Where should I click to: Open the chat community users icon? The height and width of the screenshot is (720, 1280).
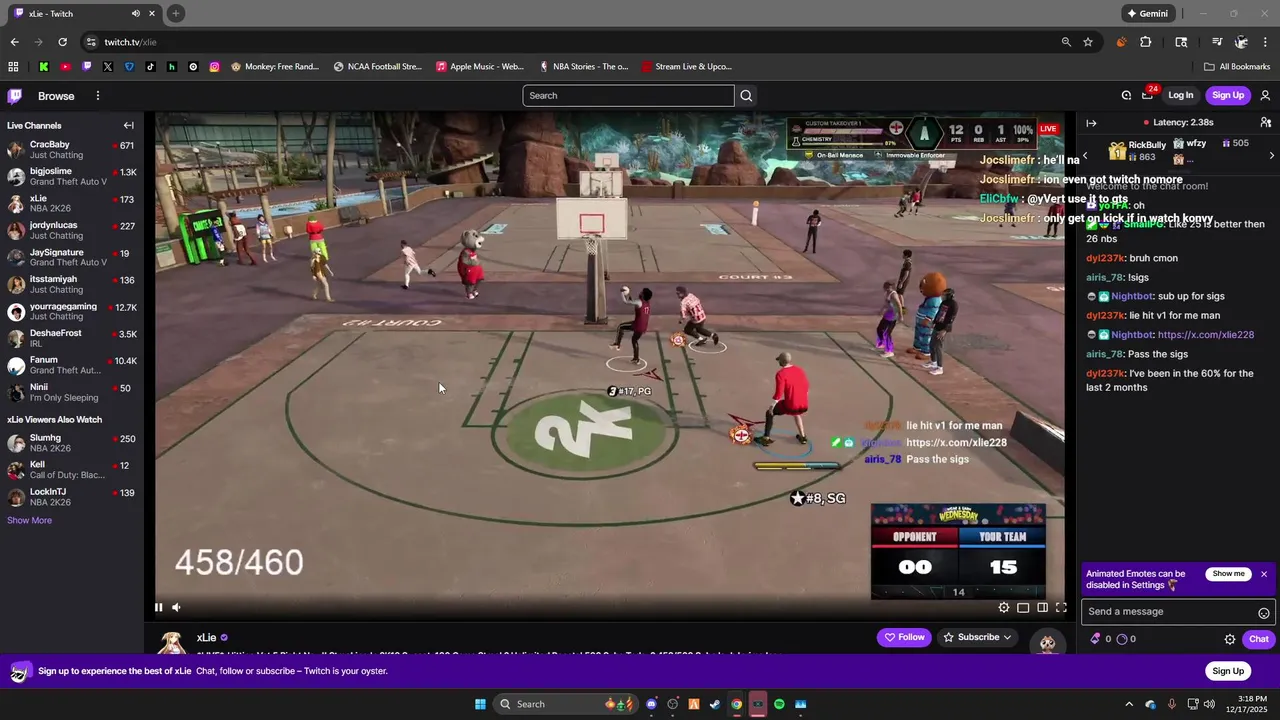[1266, 123]
